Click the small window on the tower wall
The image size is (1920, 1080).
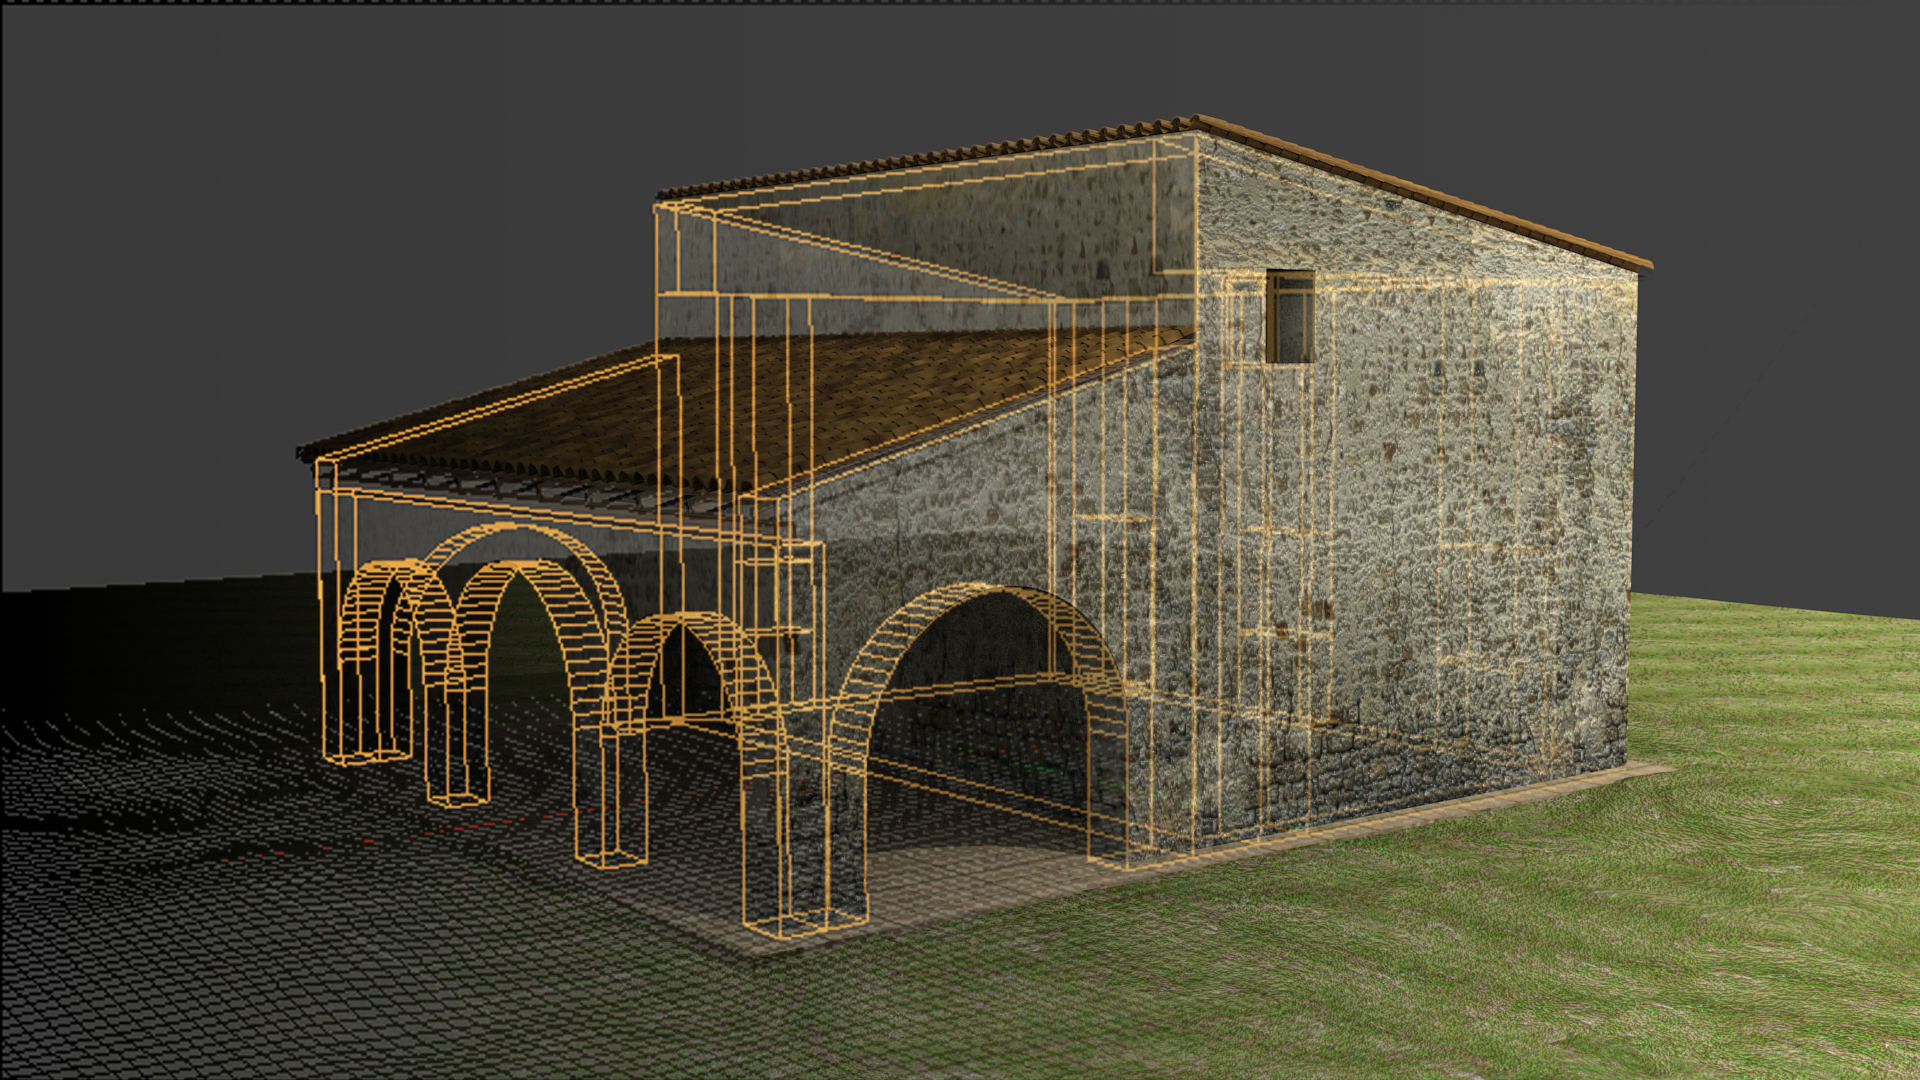coord(1290,316)
